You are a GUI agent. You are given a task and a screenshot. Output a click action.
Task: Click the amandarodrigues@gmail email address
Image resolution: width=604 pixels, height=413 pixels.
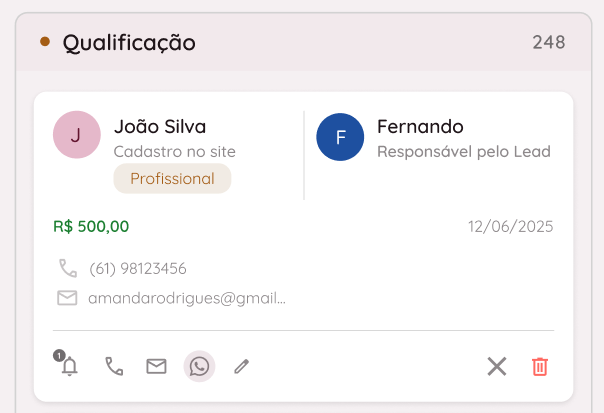coord(187,298)
